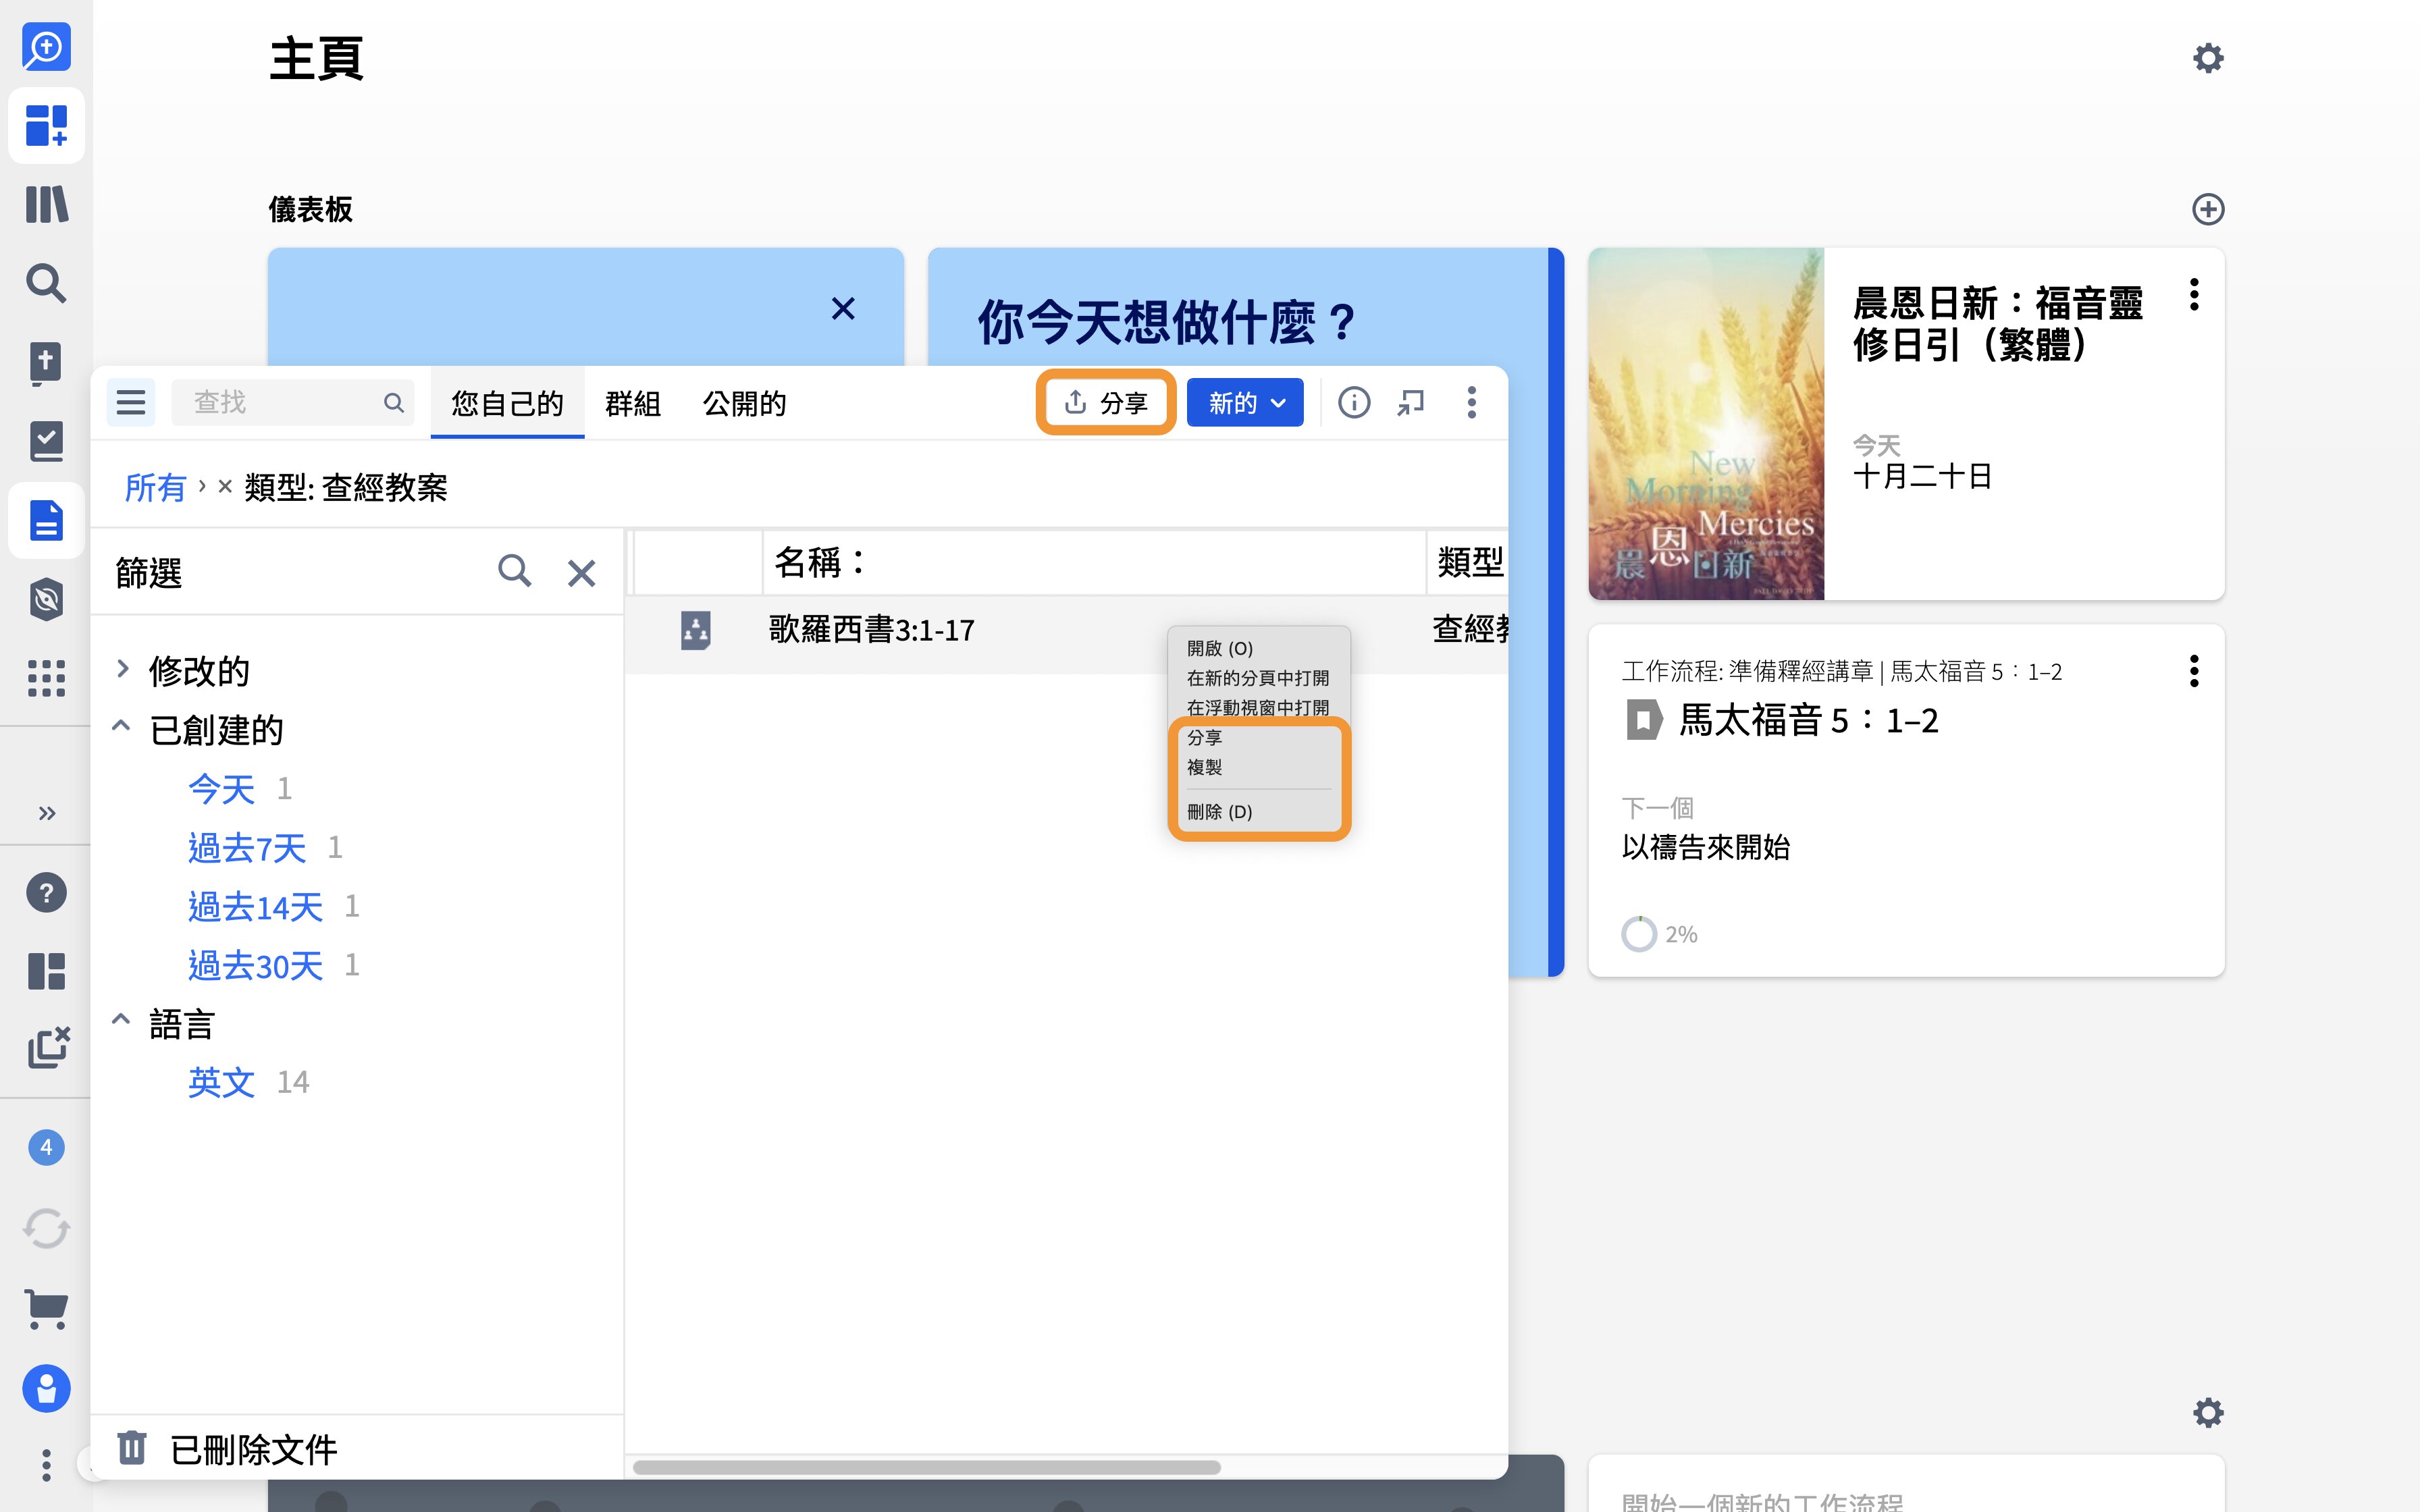The image size is (2420, 1512).
Task: Choose 複製 in context menu
Action: pyautogui.click(x=1204, y=767)
